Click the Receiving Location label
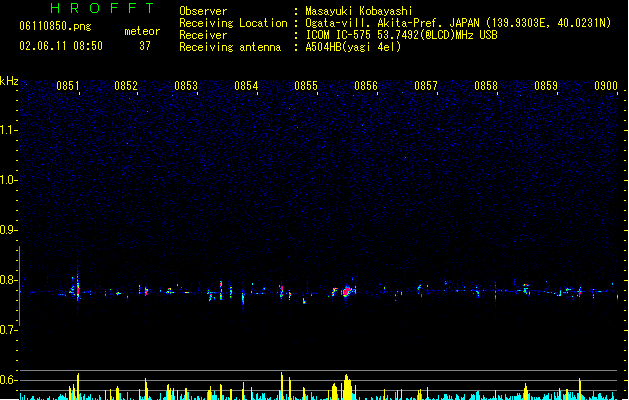This screenshot has width=629, height=400. click(x=233, y=23)
